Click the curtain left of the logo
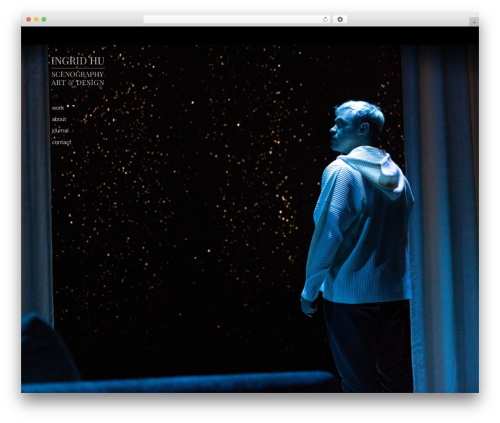 [x=36, y=180]
